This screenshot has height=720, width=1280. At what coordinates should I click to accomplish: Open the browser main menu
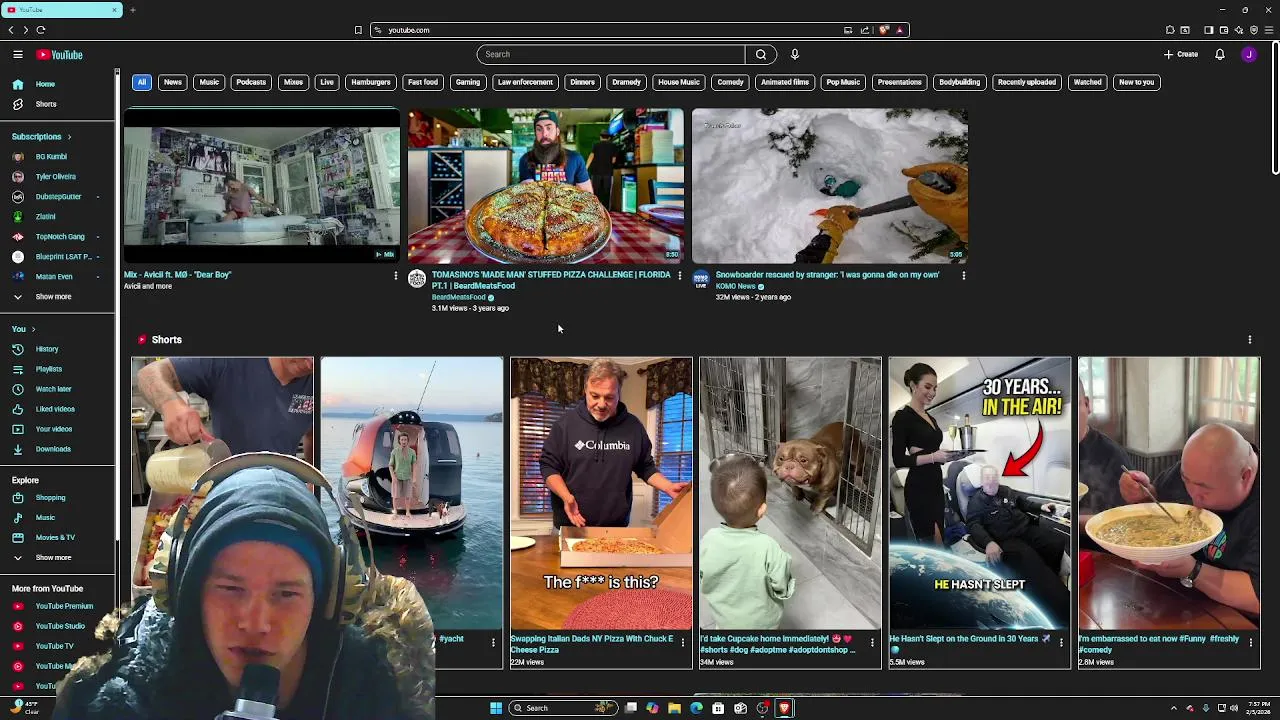pos(1269,30)
